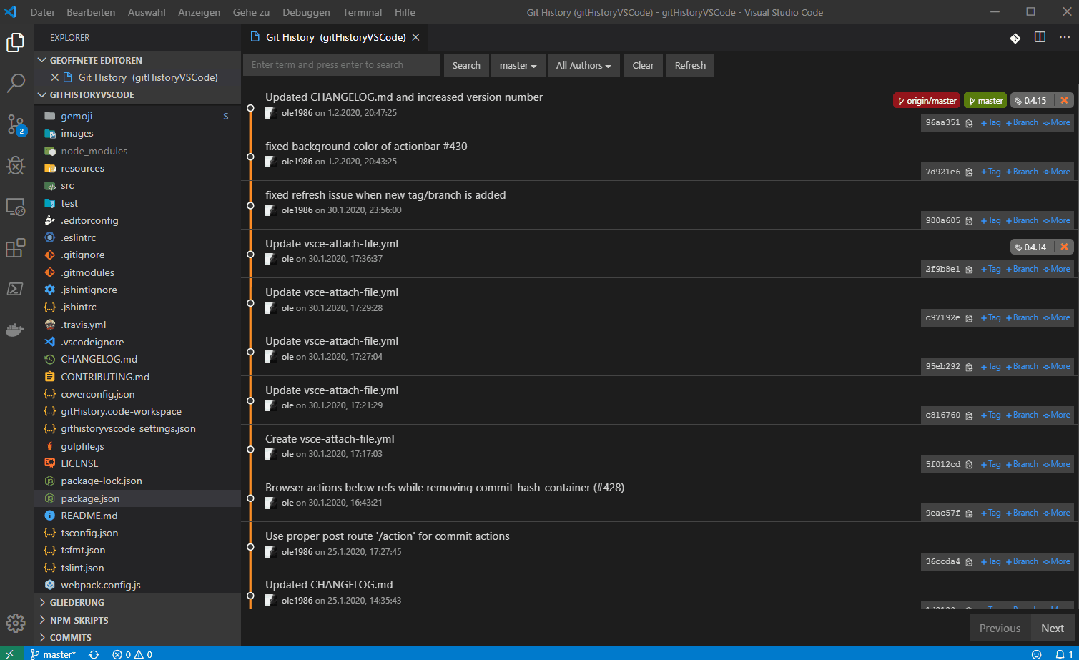Go to the Previous page of commits
Viewport: 1079px width, 660px height.
coord(1000,628)
